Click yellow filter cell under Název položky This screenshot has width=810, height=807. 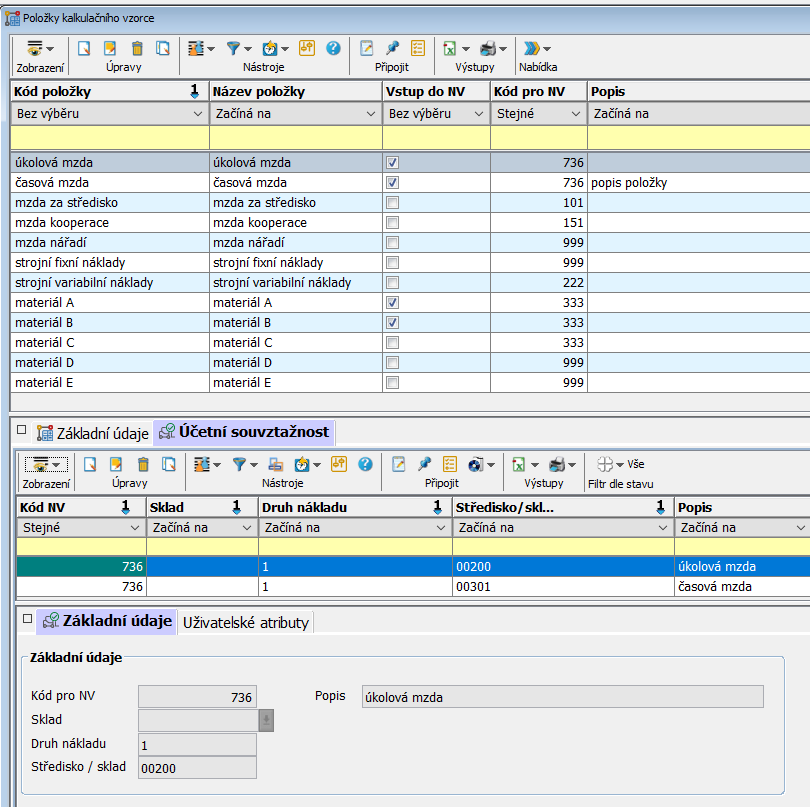[295, 137]
